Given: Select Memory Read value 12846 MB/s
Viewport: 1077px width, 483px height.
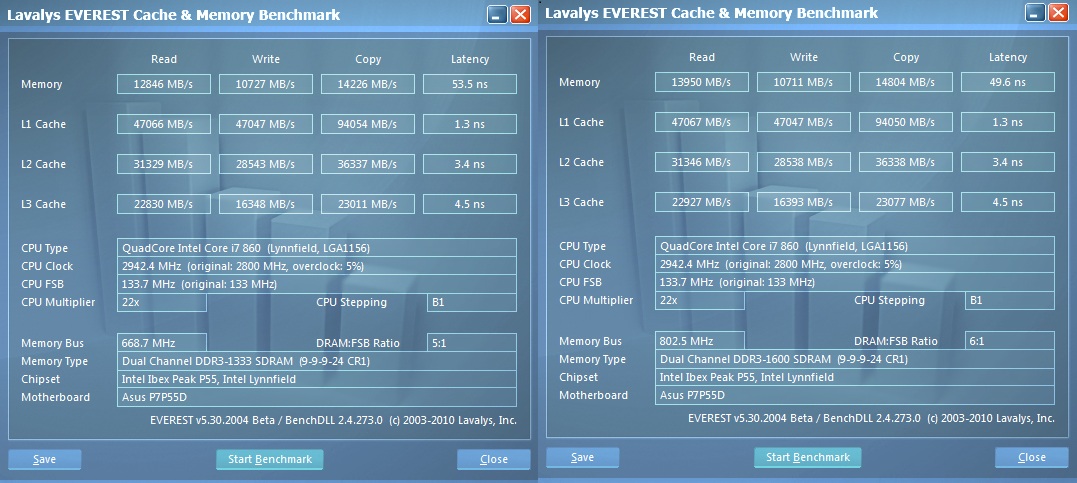Looking at the screenshot, I should point(163,85).
